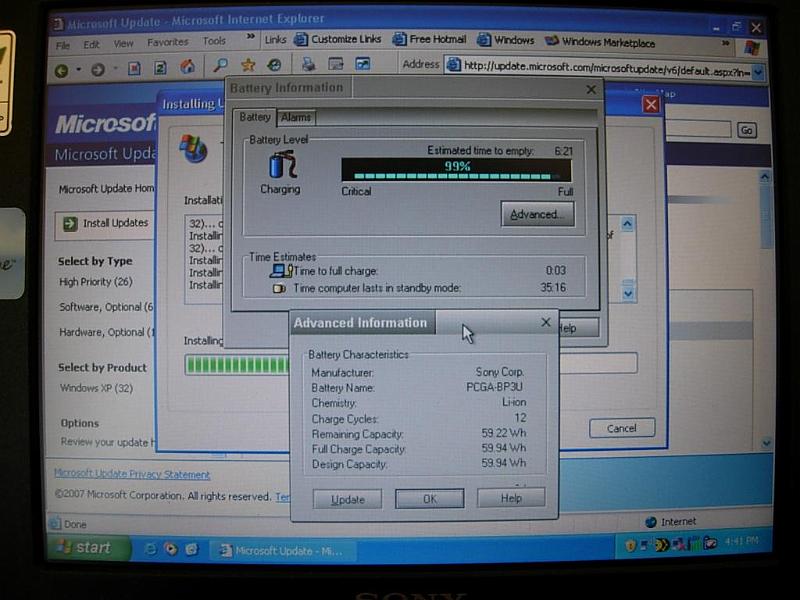Click the Microsoft Update Home link

(106, 189)
